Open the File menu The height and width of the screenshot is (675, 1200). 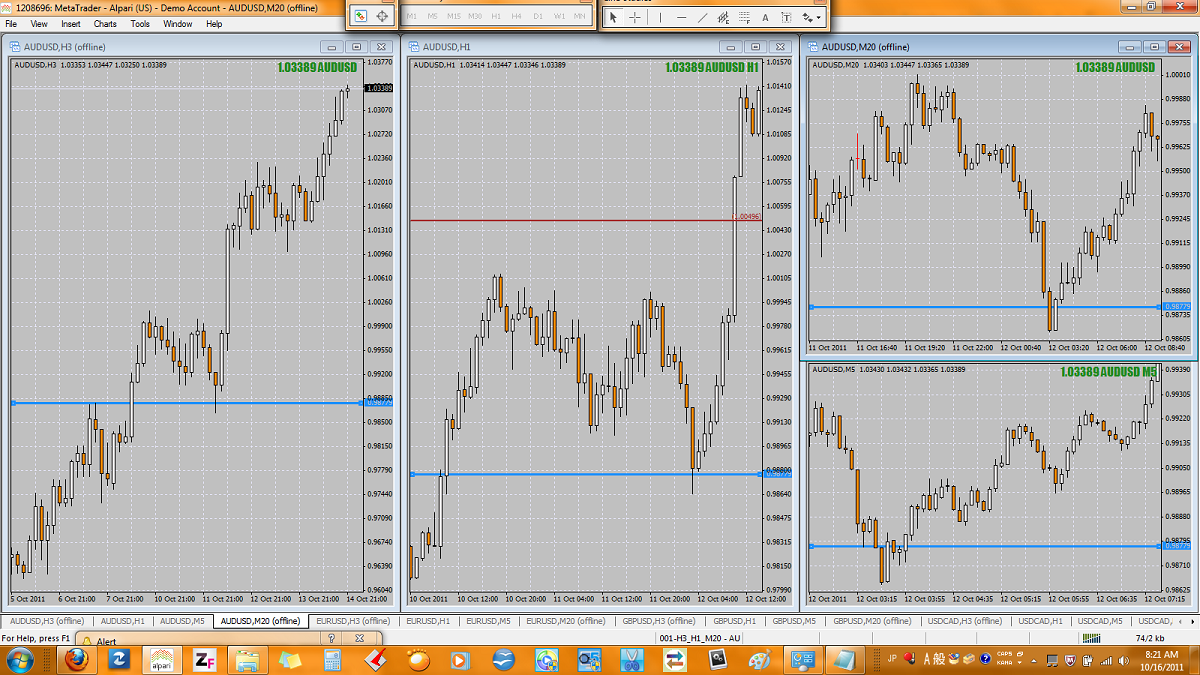(12, 23)
